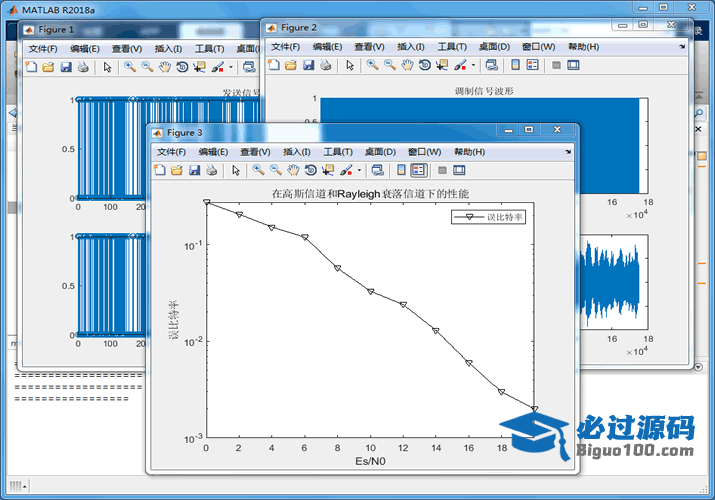Hide Plot Tools icon in Figure 2

[x=556, y=65]
